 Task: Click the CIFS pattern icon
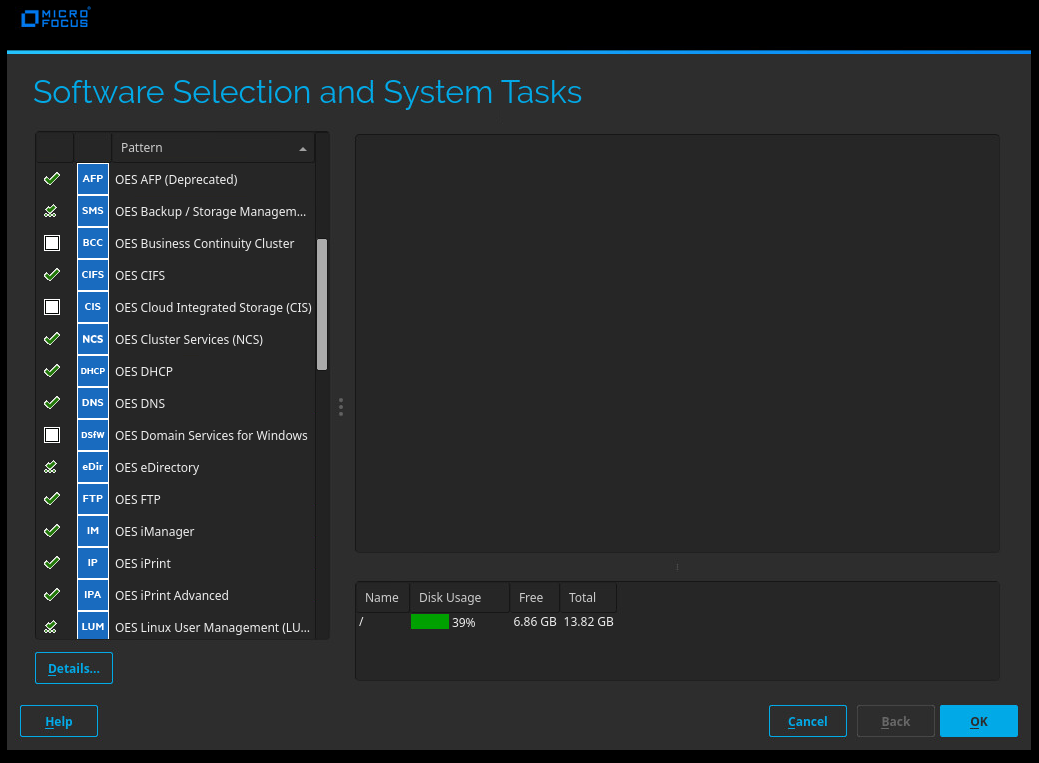[93, 276]
